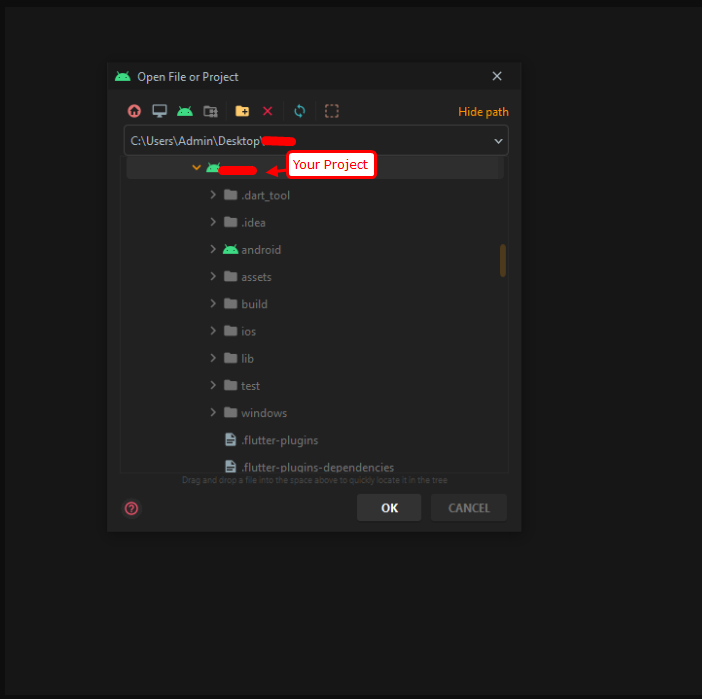Select the assets folder
The width and height of the screenshot is (702, 699).
tap(256, 277)
